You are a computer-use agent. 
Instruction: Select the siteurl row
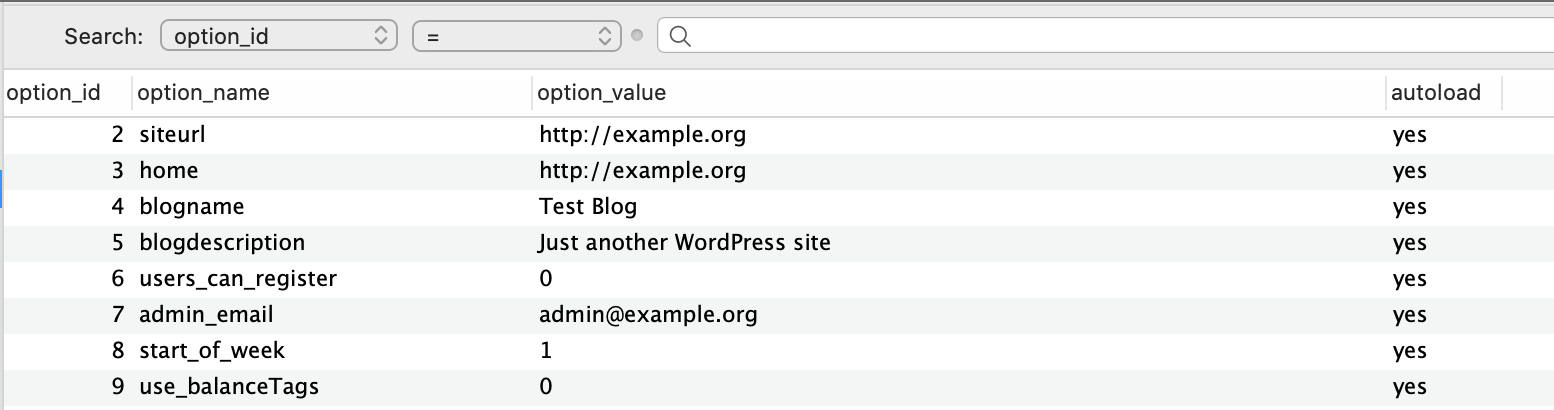click(x=777, y=134)
